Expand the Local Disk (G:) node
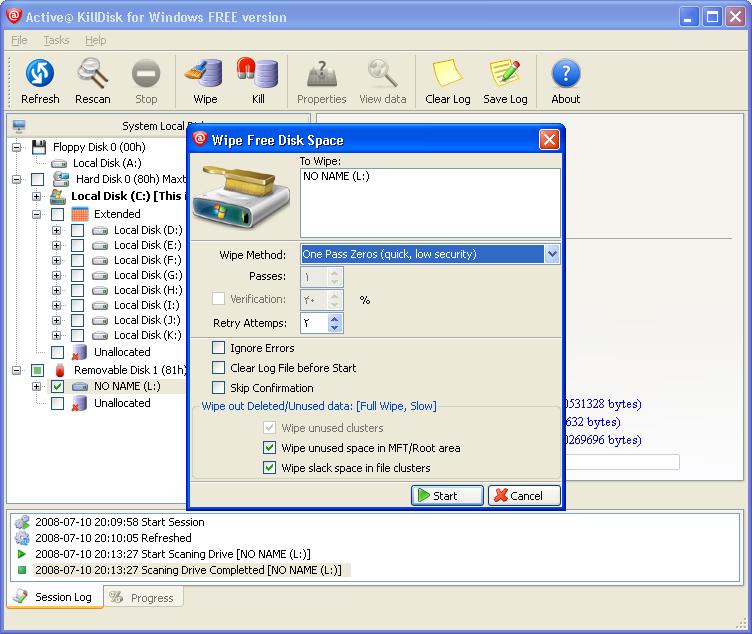 click(x=57, y=275)
